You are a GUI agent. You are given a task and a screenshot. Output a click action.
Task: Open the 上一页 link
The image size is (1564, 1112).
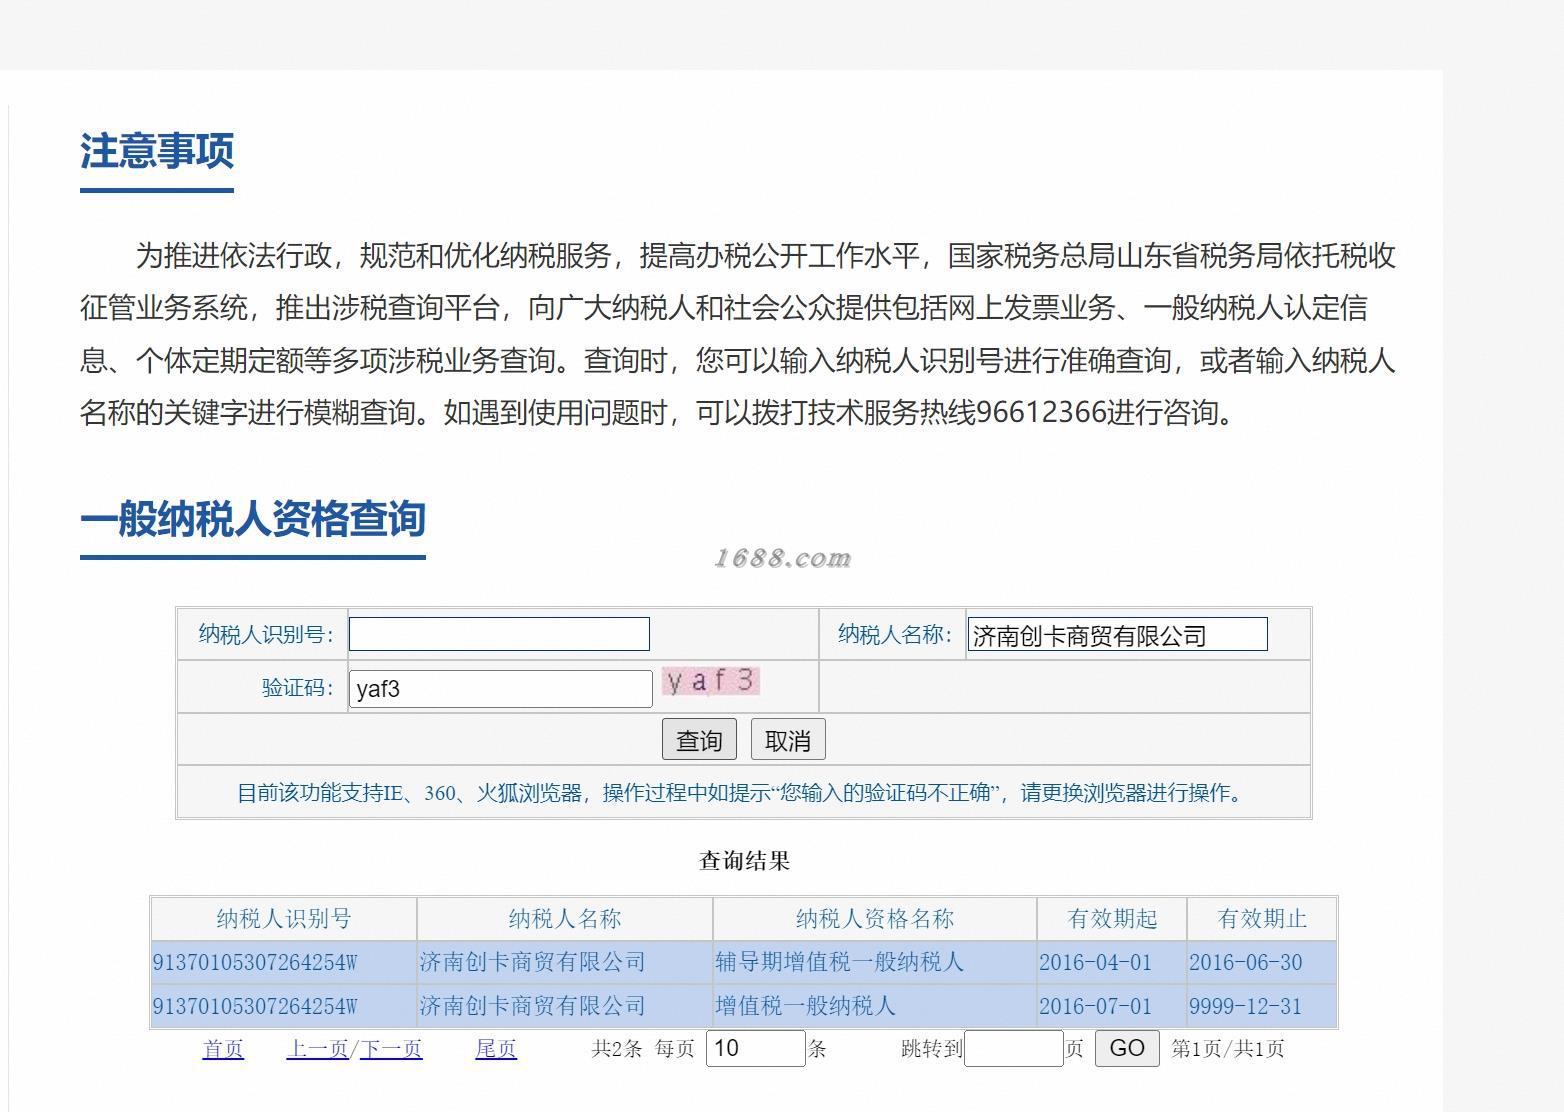coord(317,1049)
